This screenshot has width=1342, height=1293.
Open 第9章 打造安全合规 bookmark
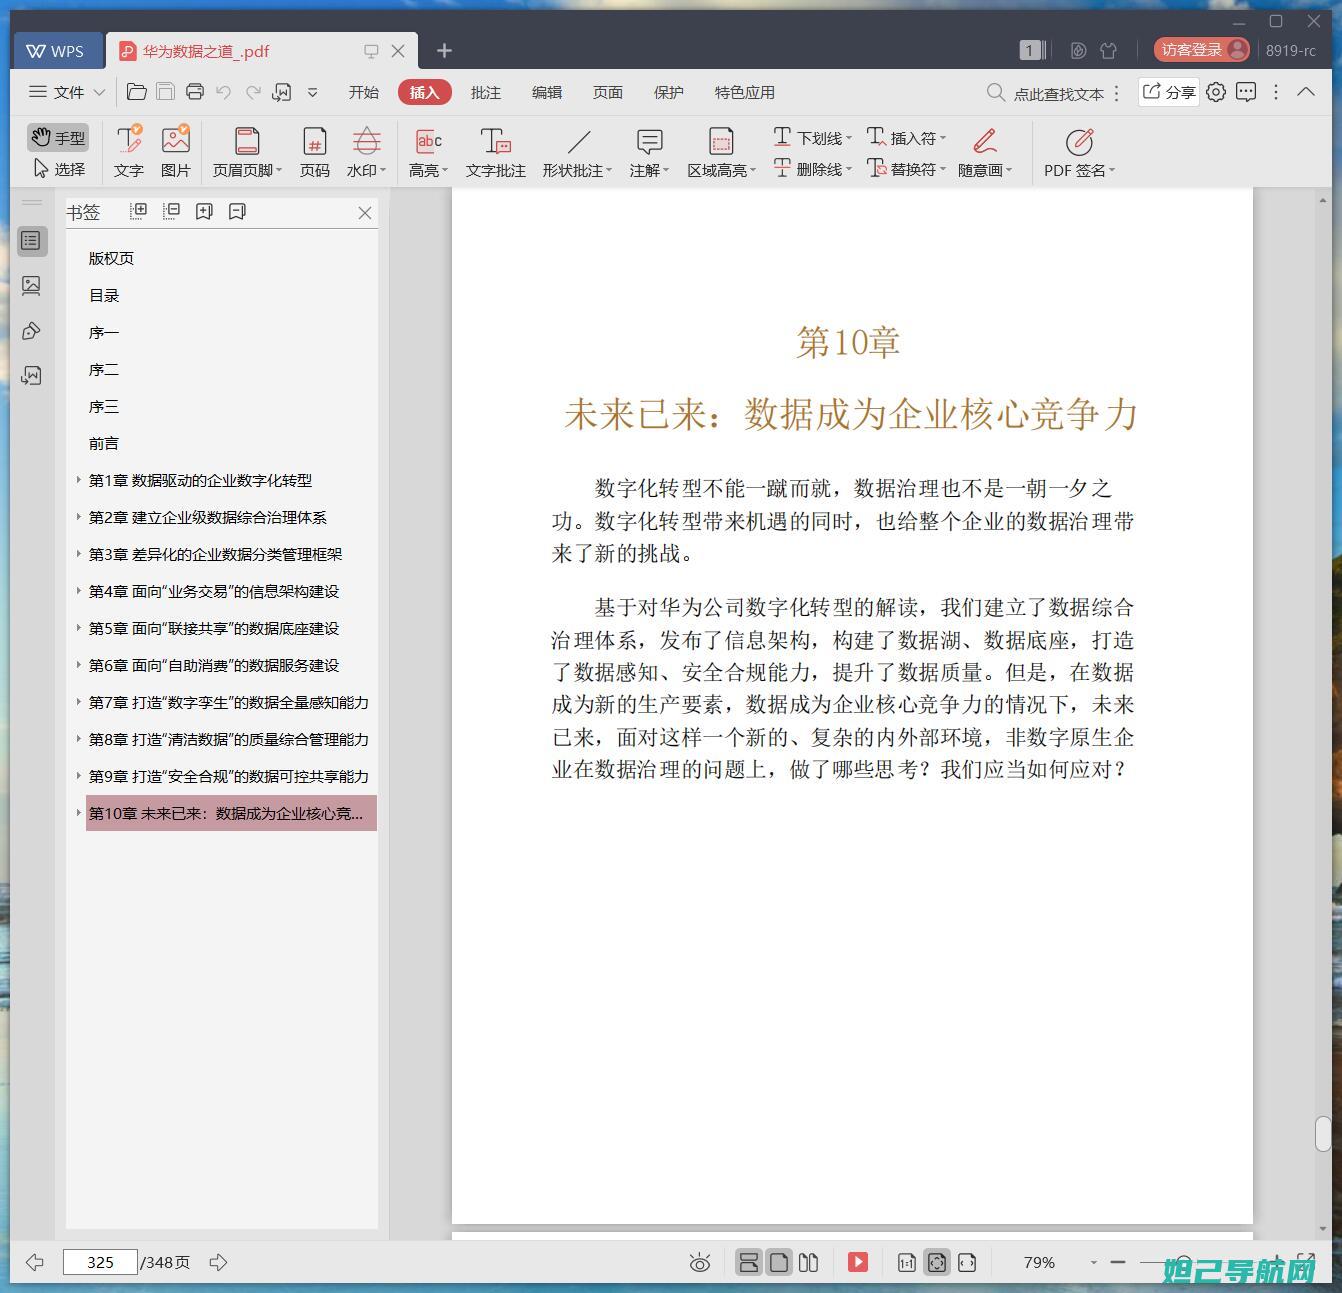228,776
